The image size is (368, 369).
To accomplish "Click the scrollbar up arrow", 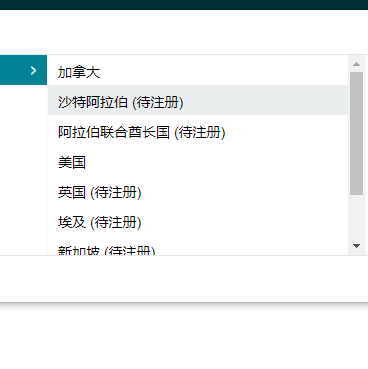I will [x=356, y=64].
